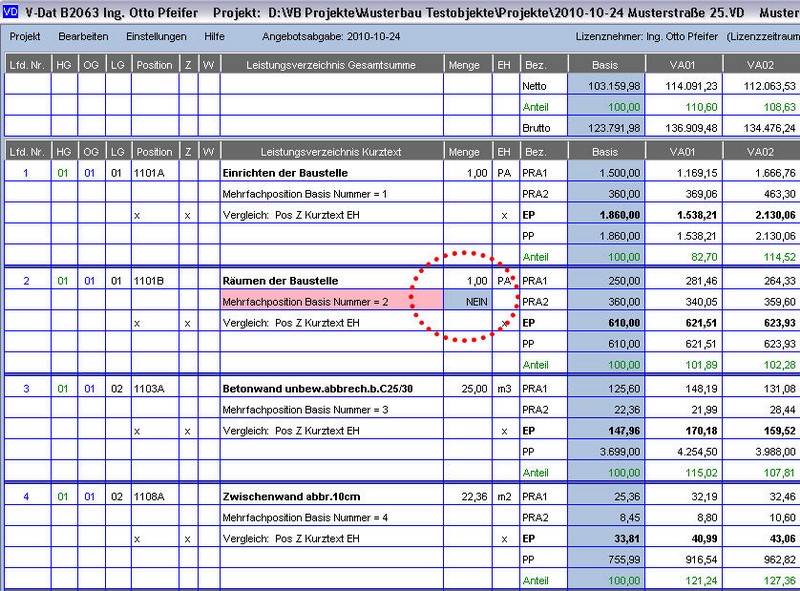Click the VD application icon in title bar

[10, 9]
